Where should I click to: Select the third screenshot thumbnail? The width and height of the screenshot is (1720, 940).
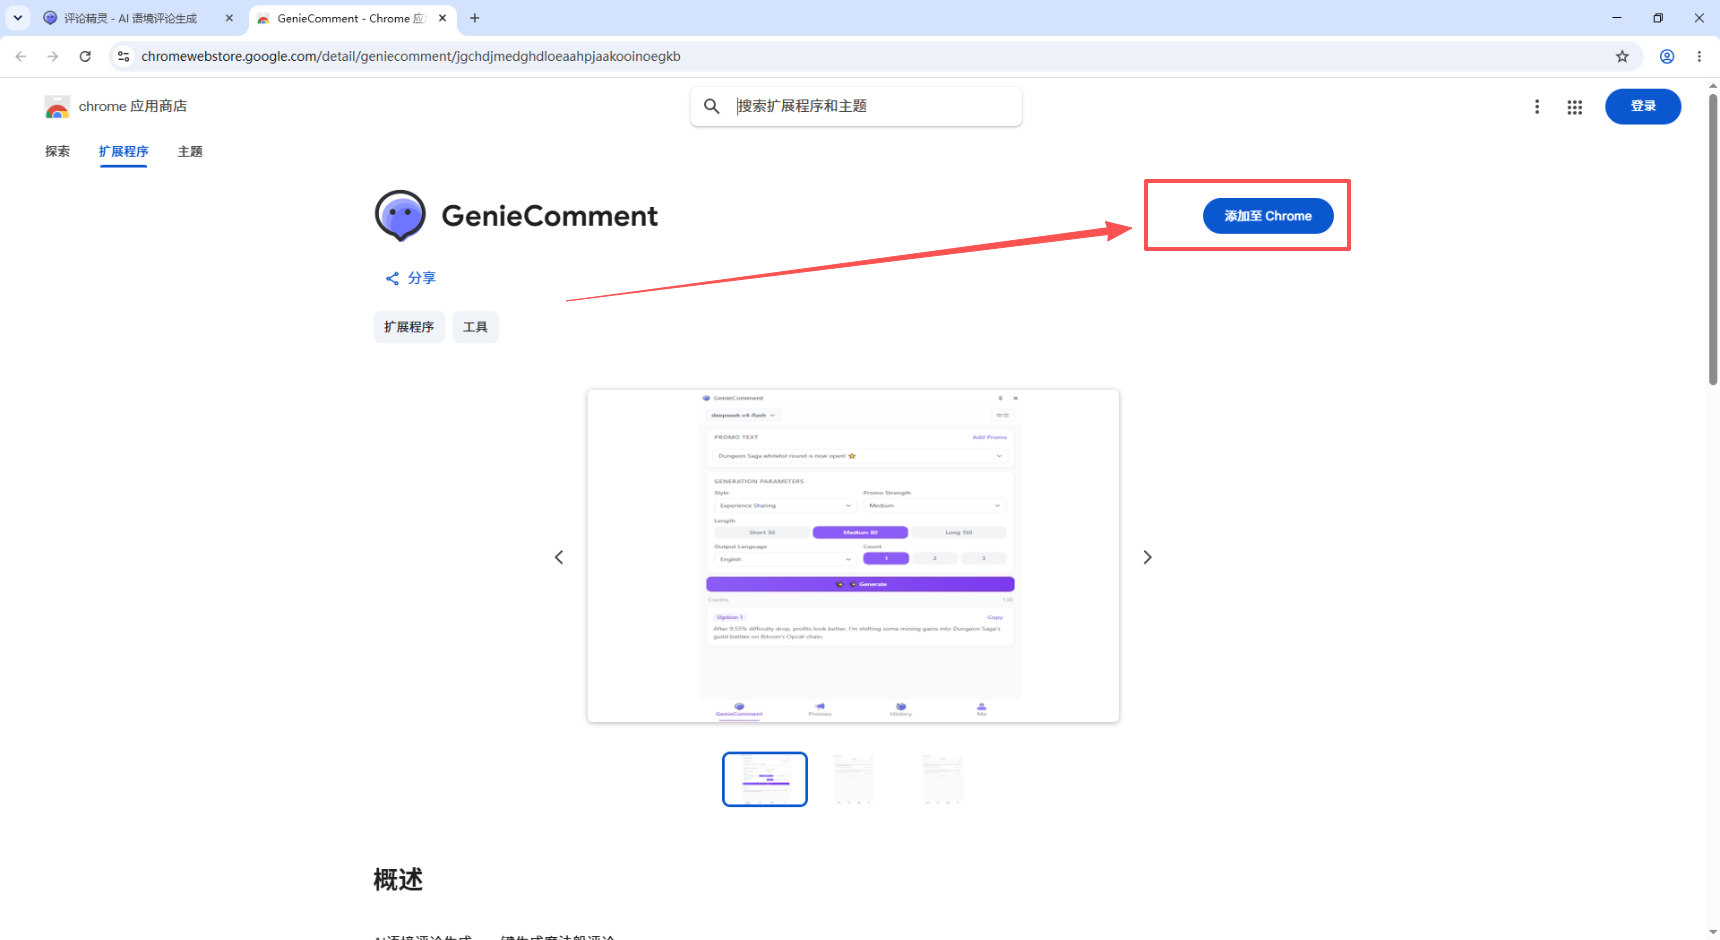[x=942, y=779]
